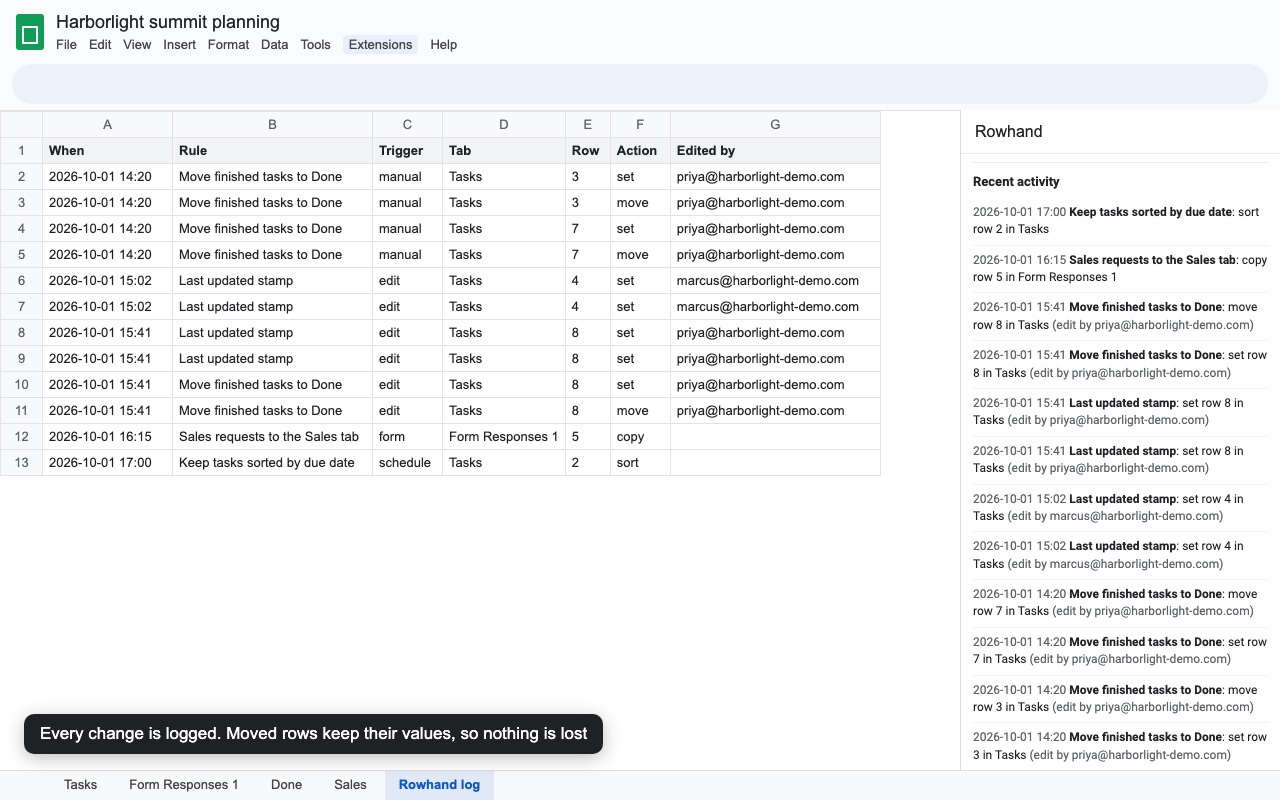Screen dimensions: 1280x800
Task: Select the "Keep tasks sorted by due date" grid cell
Action: click(x=272, y=463)
